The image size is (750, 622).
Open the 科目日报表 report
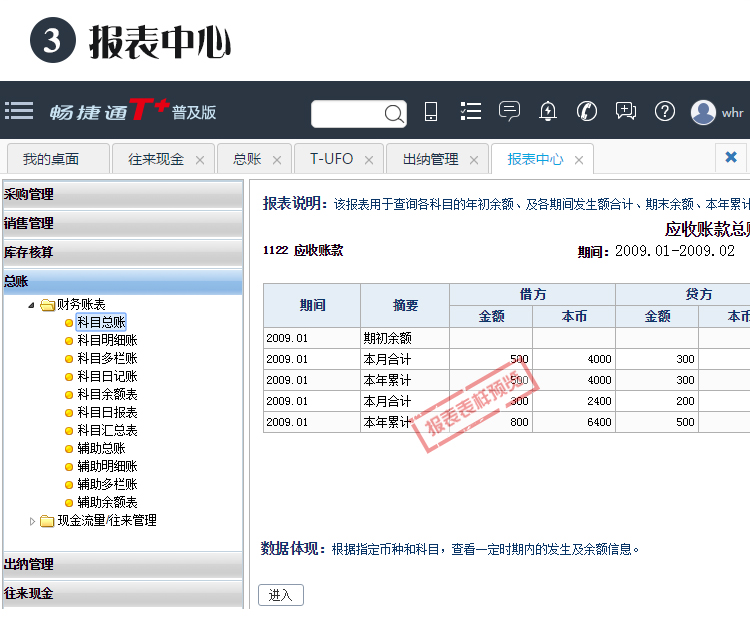click(x=107, y=412)
